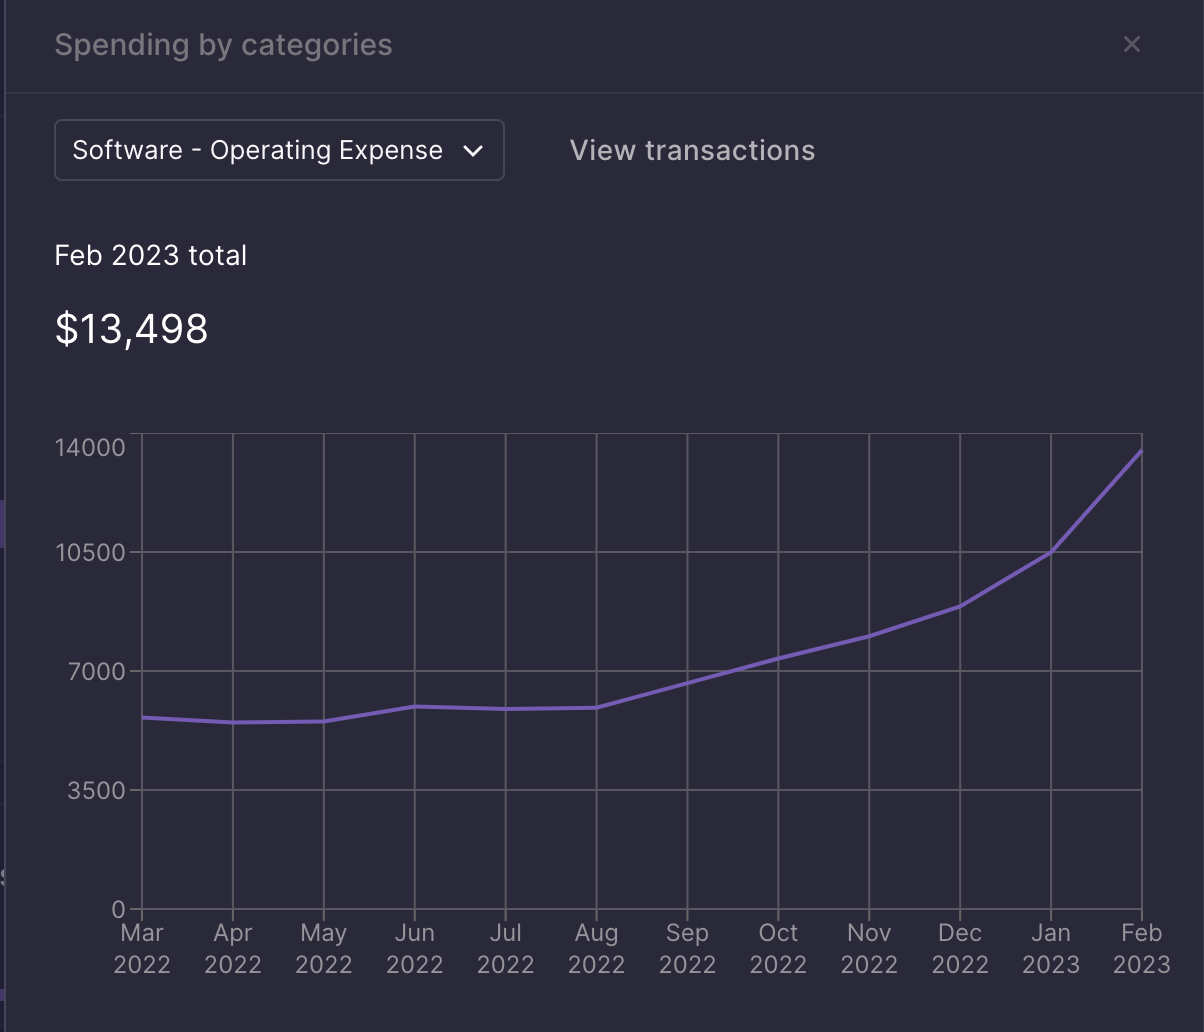Screen dimensions: 1204x1032
Task: Click the 10500 y-axis label
Action: pos(90,552)
